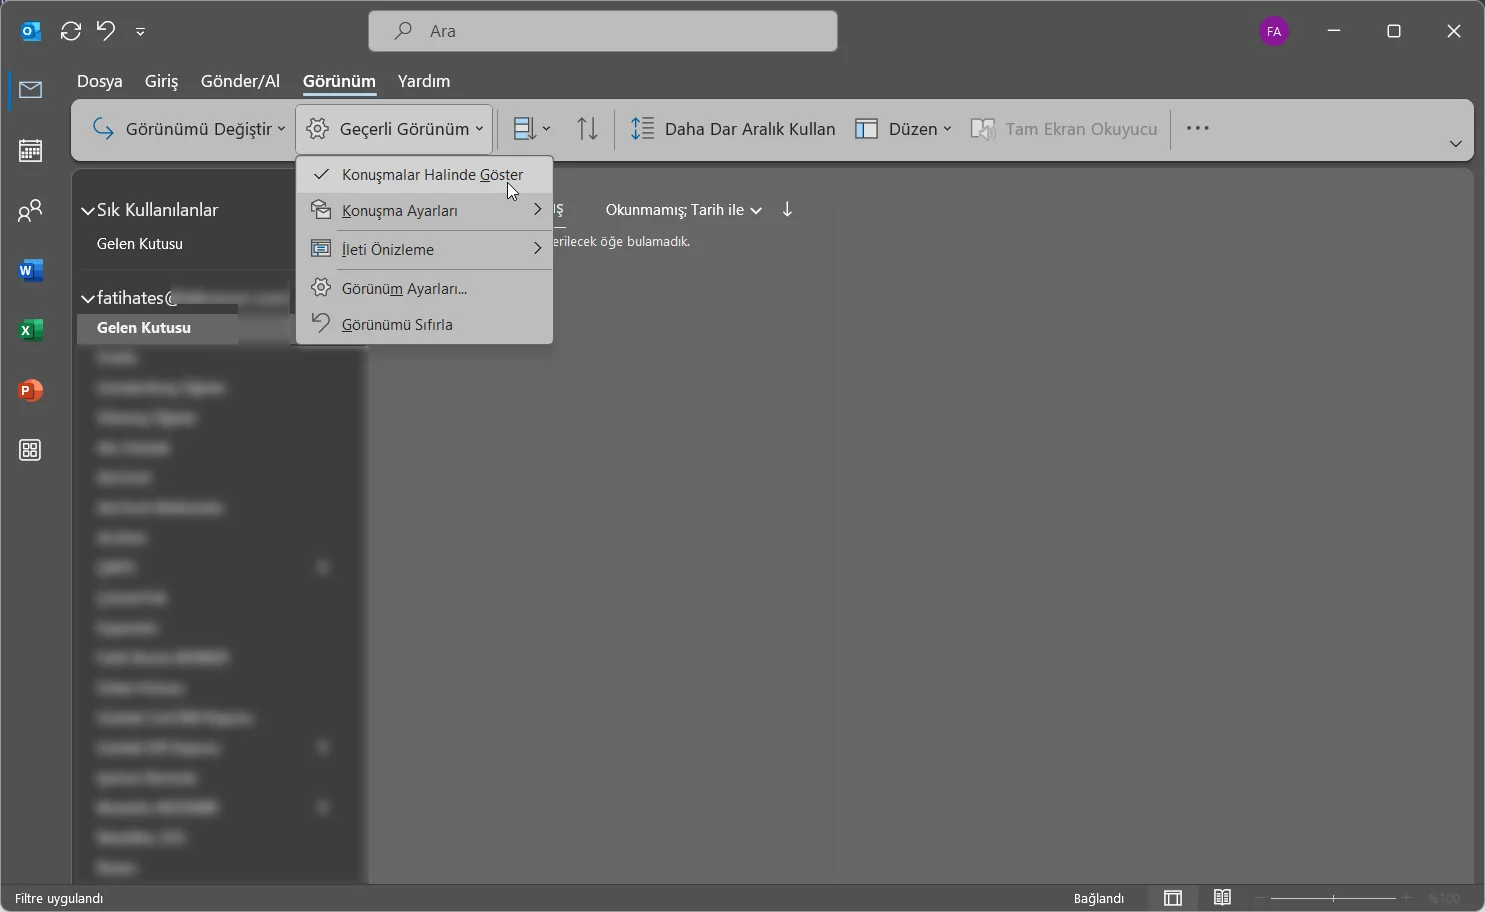Open Görünüm Ayarları from the menu
The height and width of the screenshot is (912, 1485).
[x=425, y=289]
